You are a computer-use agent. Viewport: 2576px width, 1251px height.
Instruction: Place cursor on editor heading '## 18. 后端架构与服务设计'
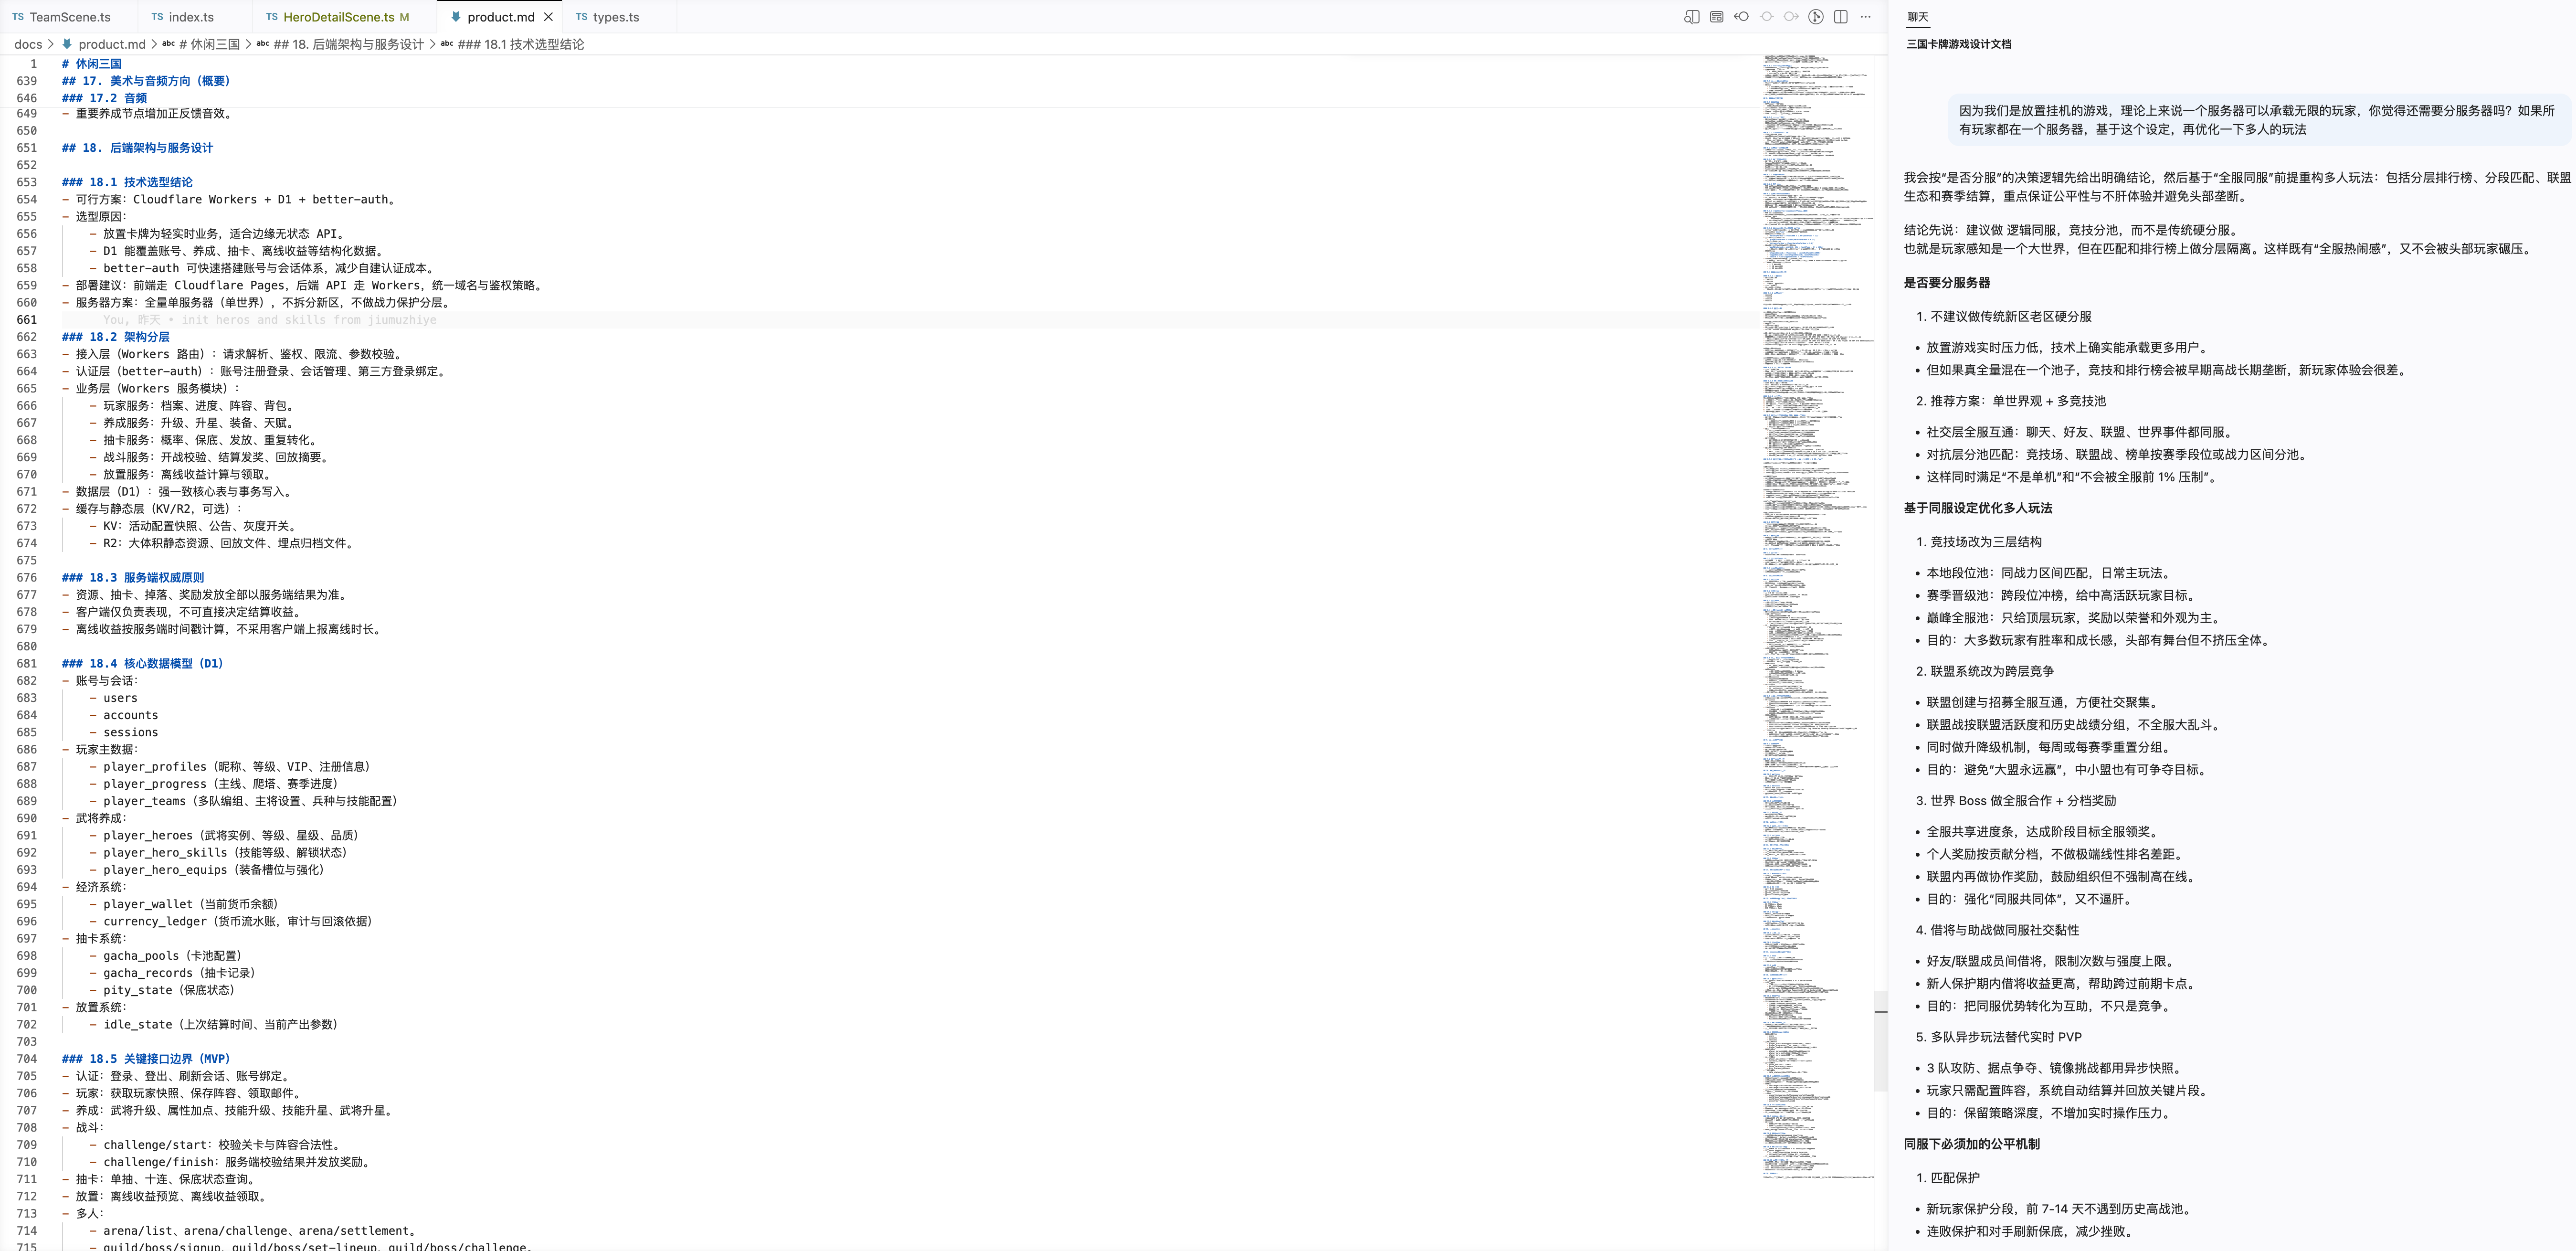pos(137,148)
